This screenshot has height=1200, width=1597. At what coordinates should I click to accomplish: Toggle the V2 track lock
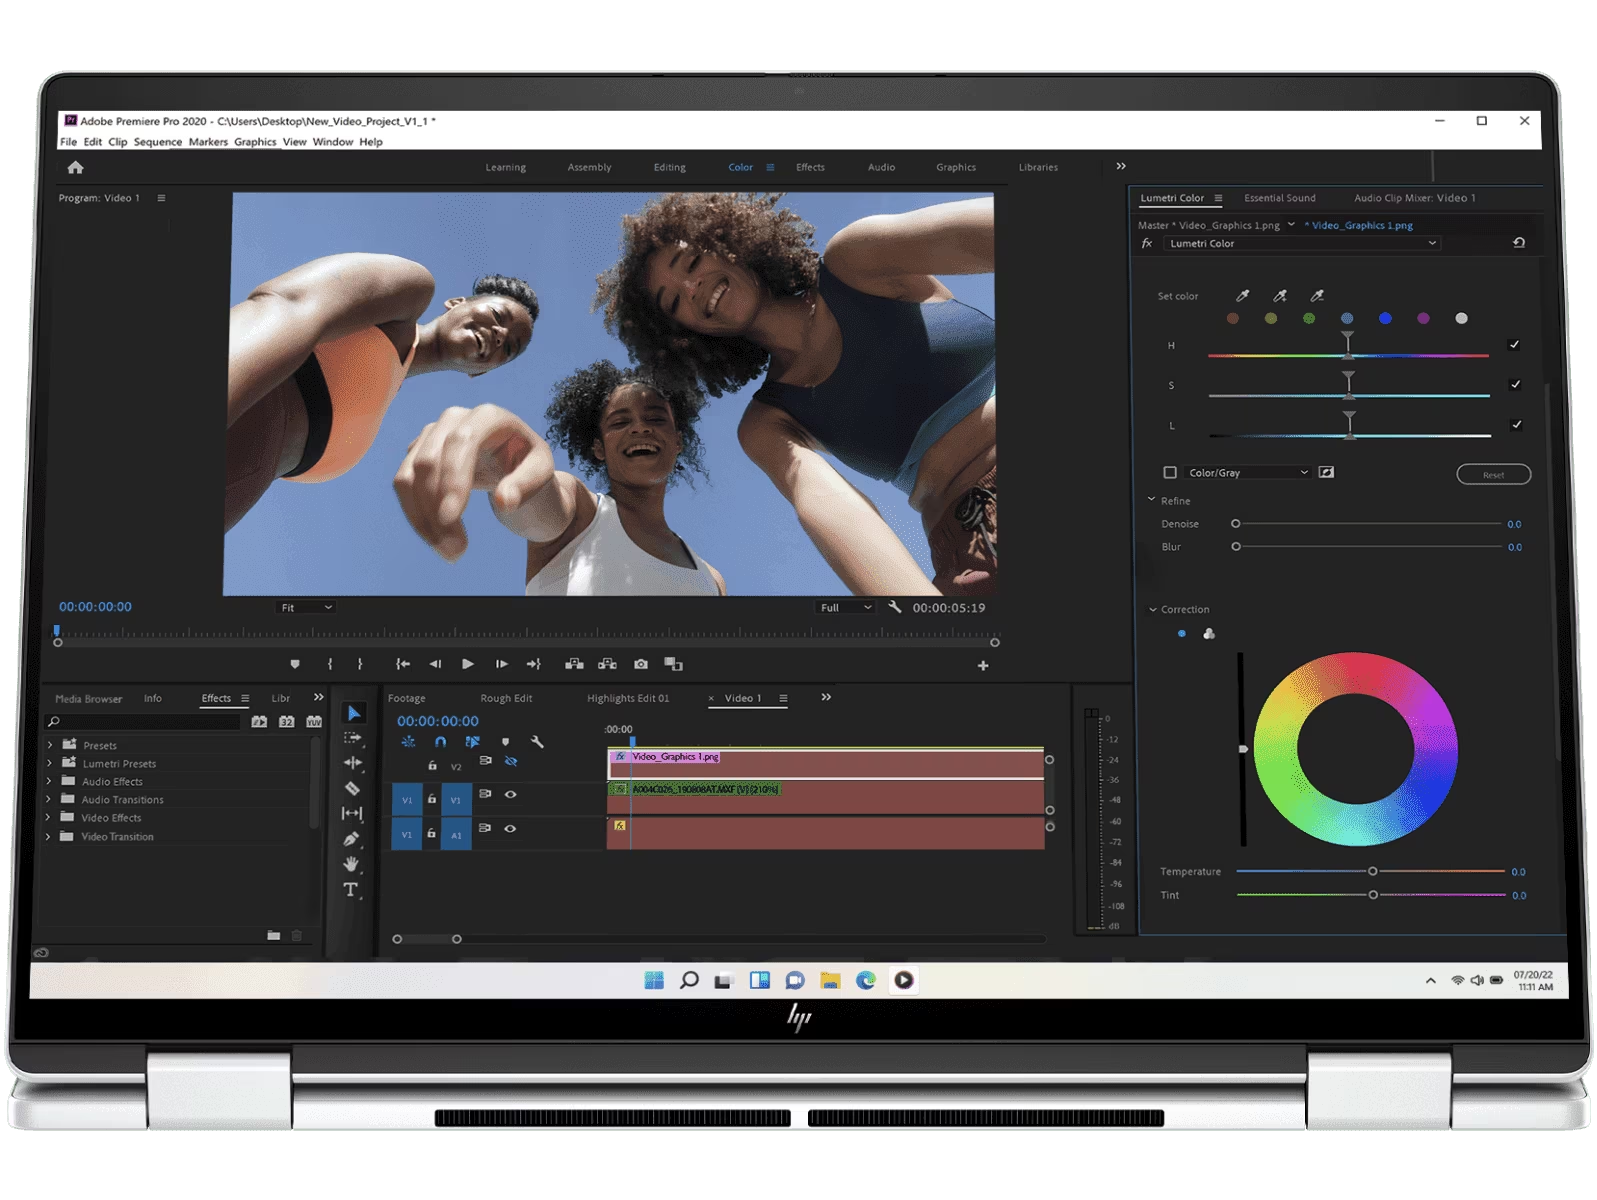pyautogui.click(x=432, y=766)
